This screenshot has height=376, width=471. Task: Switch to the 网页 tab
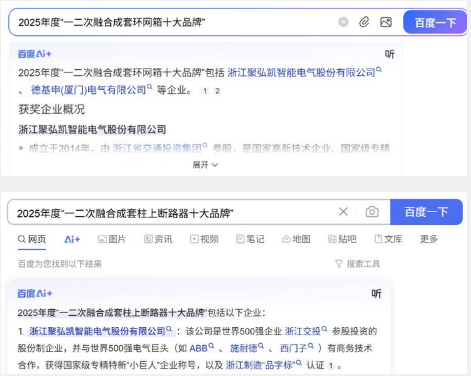point(32,239)
